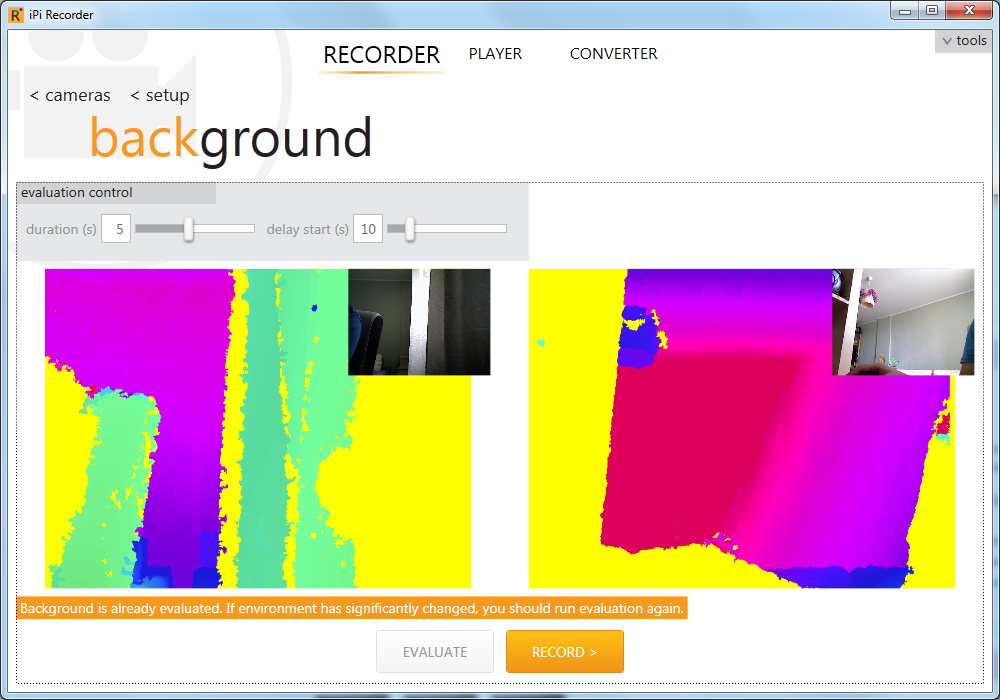Screen dimensions: 1000x700
Task: Click the delay start (s) label
Action: pyautogui.click(x=307, y=230)
